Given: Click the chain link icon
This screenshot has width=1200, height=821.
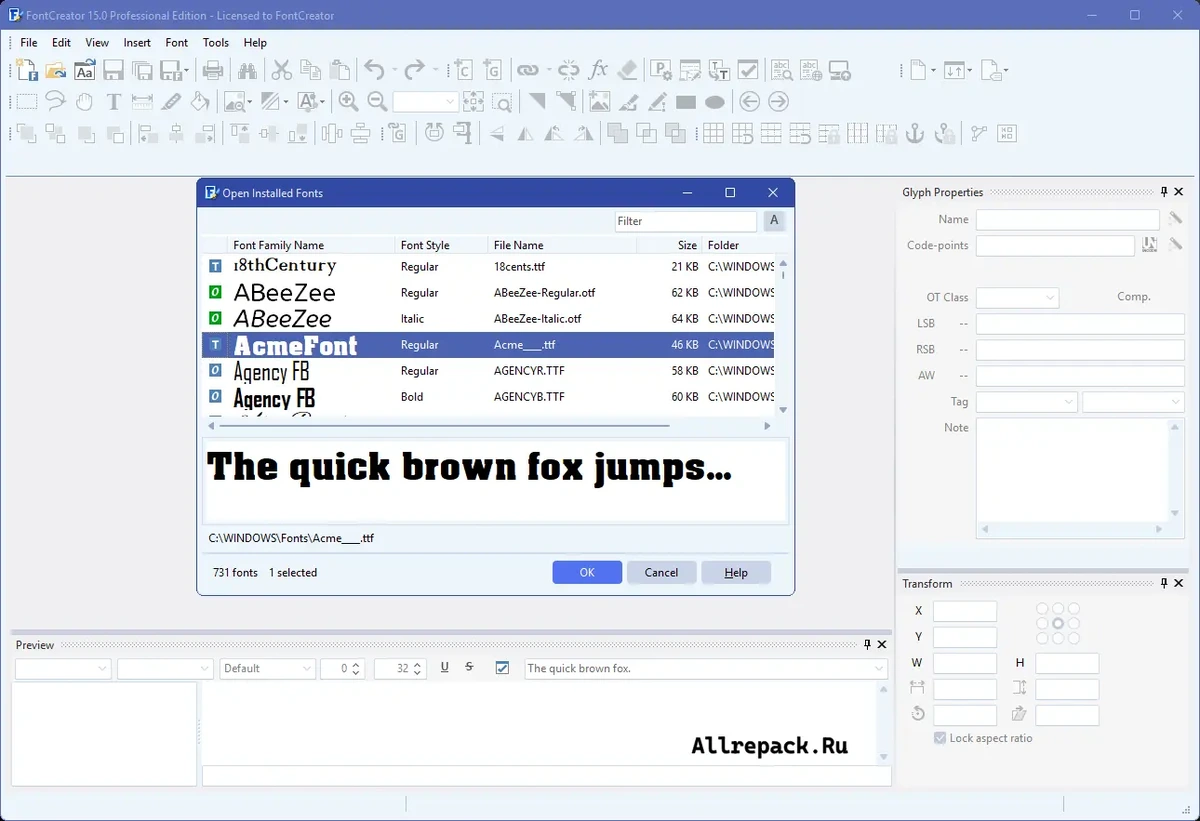Looking at the screenshot, I should click(x=527, y=70).
